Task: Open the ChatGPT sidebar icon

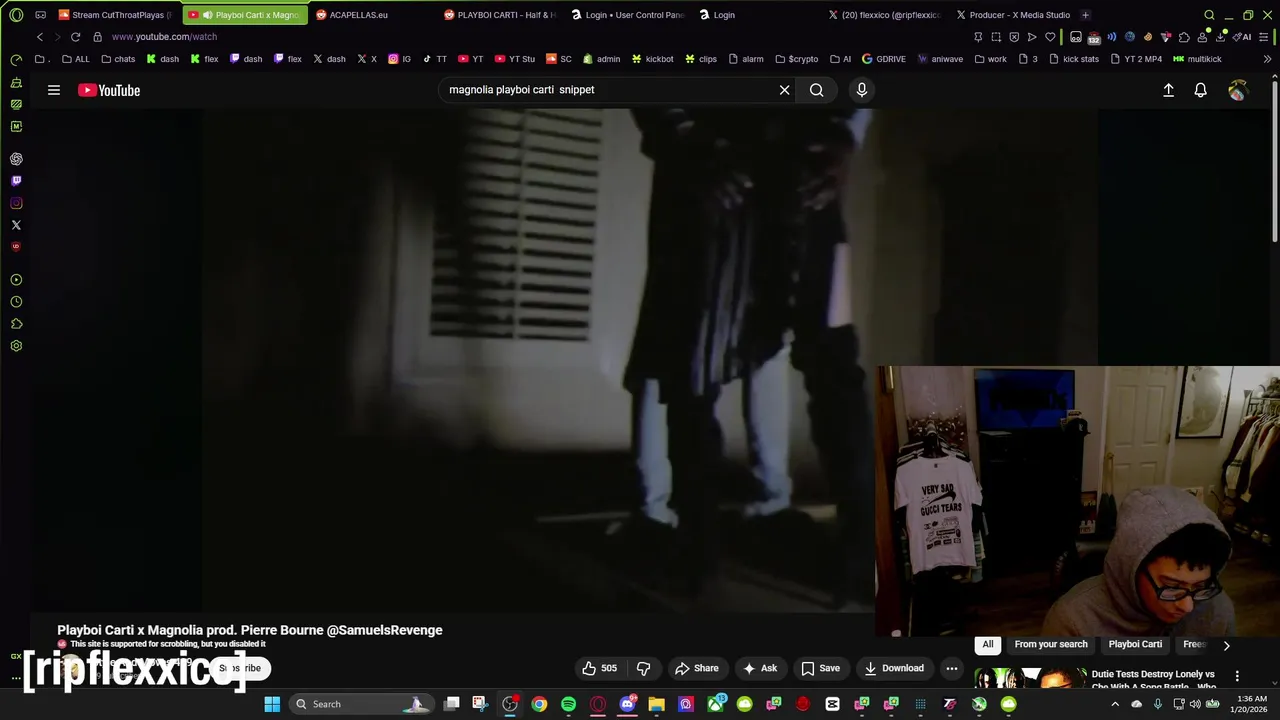Action: tap(16, 159)
